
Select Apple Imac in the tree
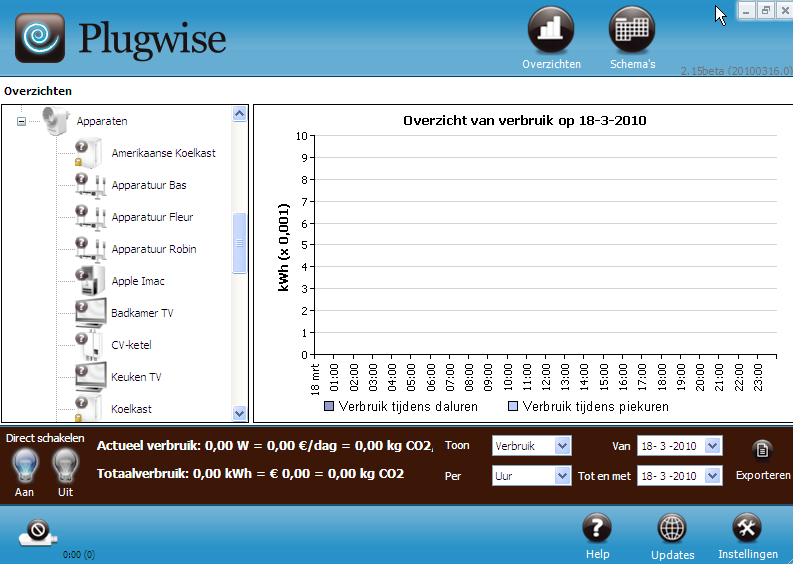138,281
